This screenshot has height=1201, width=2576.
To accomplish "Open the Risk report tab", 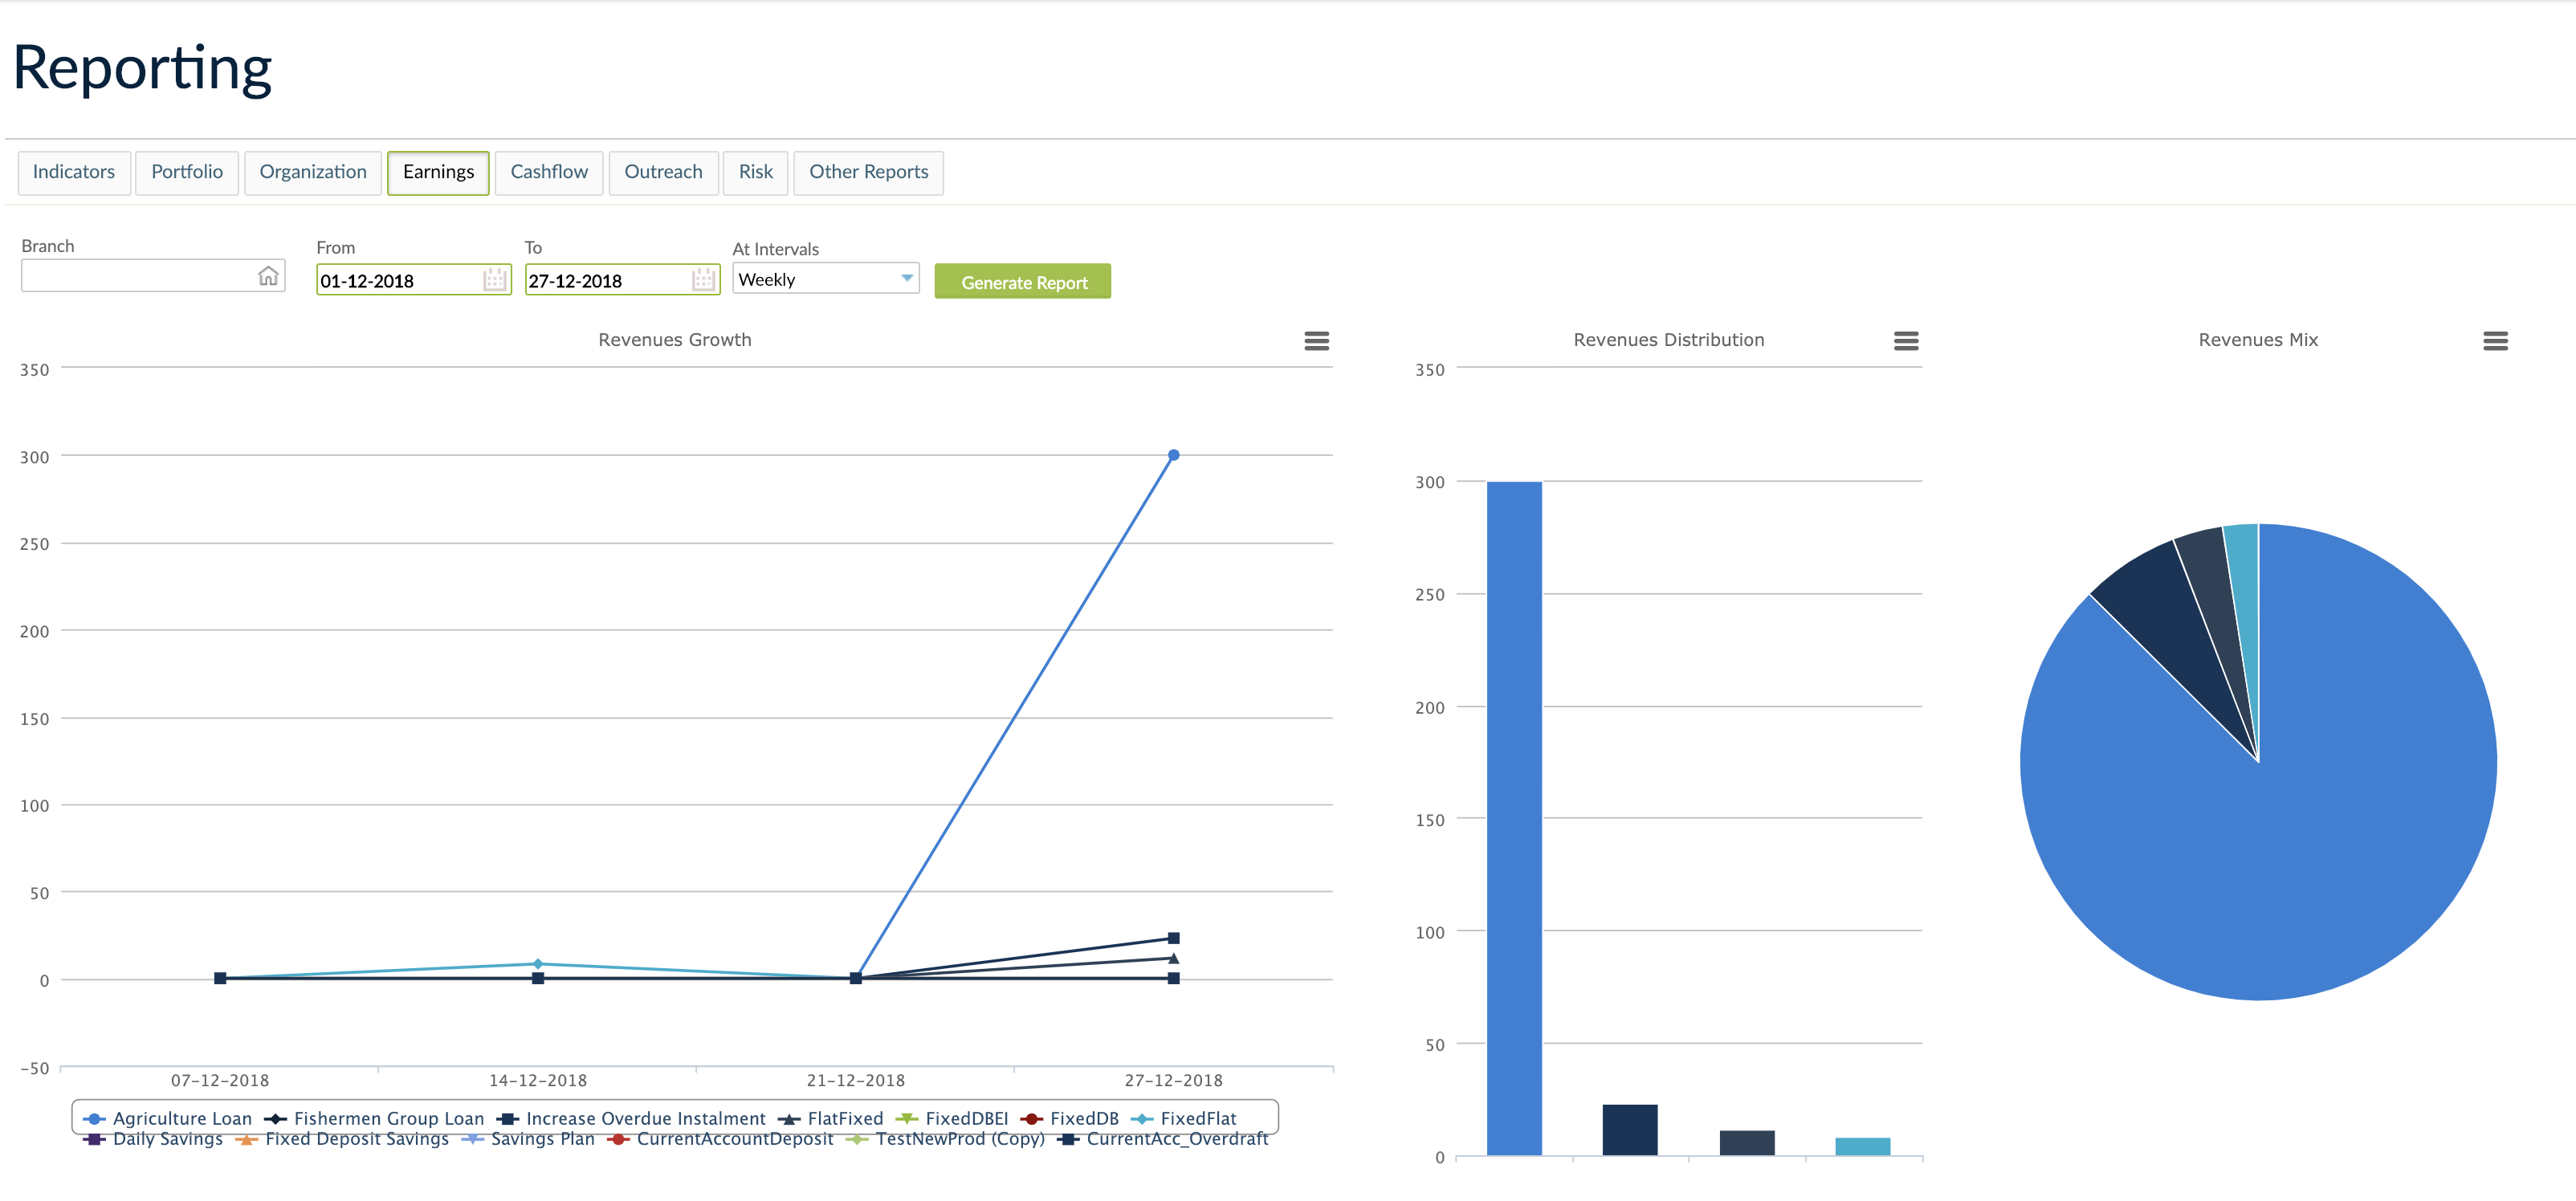I will point(755,172).
